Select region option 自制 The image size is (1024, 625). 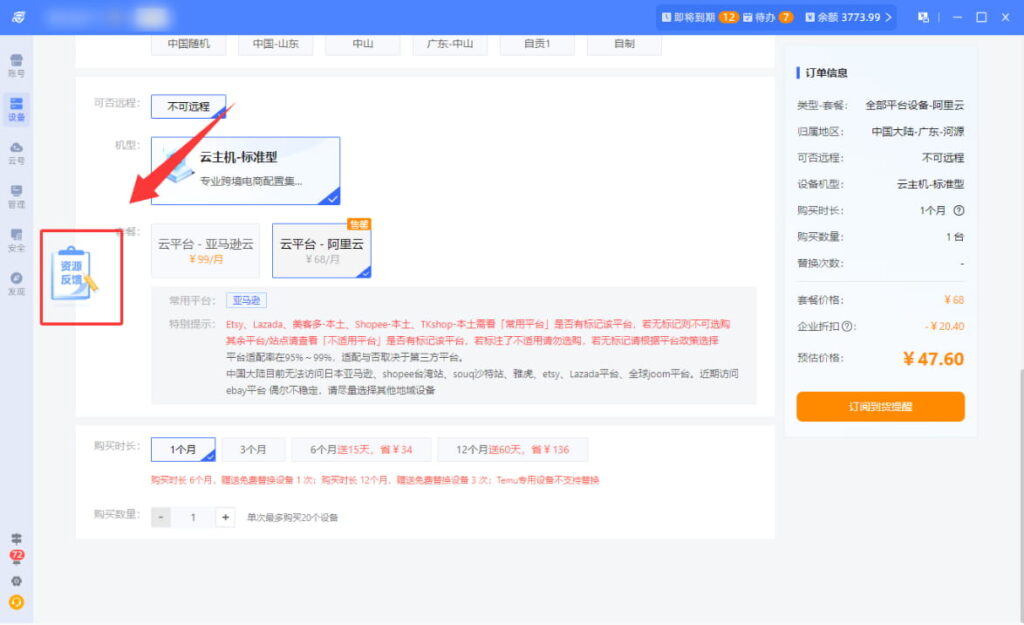point(624,44)
